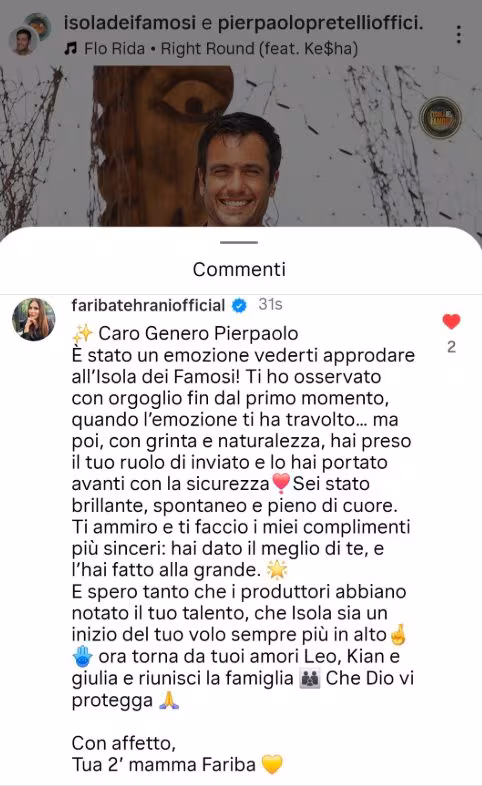The height and width of the screenshot is (786, 482).
Task: Open the three-dot options menu
Action: click(x=459, y=35)
